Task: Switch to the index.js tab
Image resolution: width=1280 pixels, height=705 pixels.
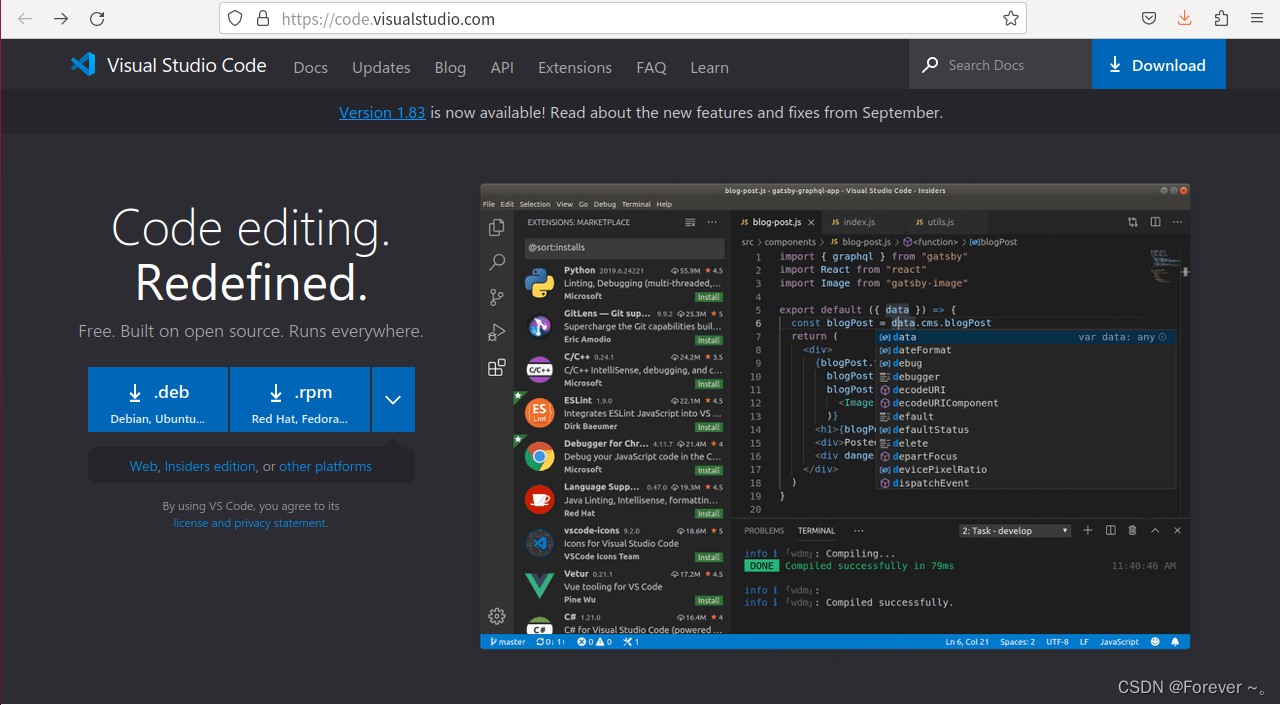Action: pos(859,222)
